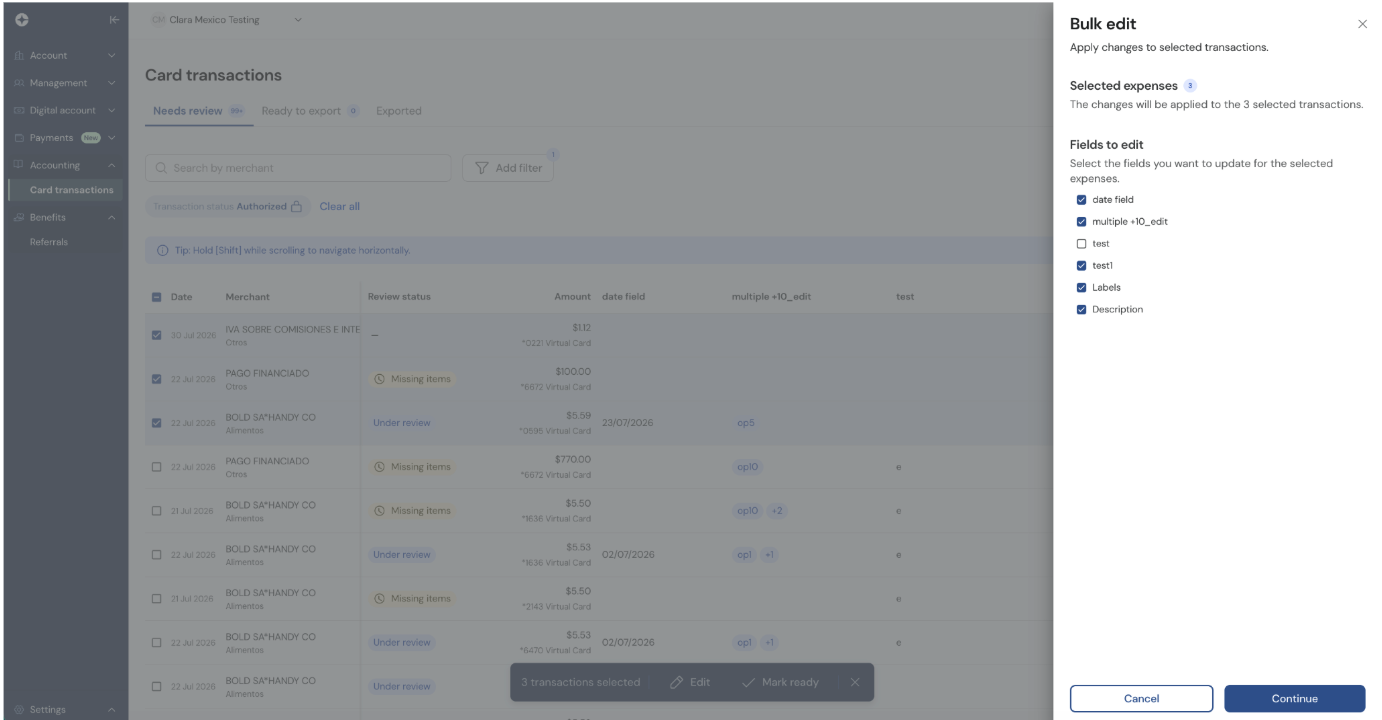Image resolution: width=1382 pixels, height=720 pixels.
Task: Click the Continue button
Action: [x=1294, y=698]
